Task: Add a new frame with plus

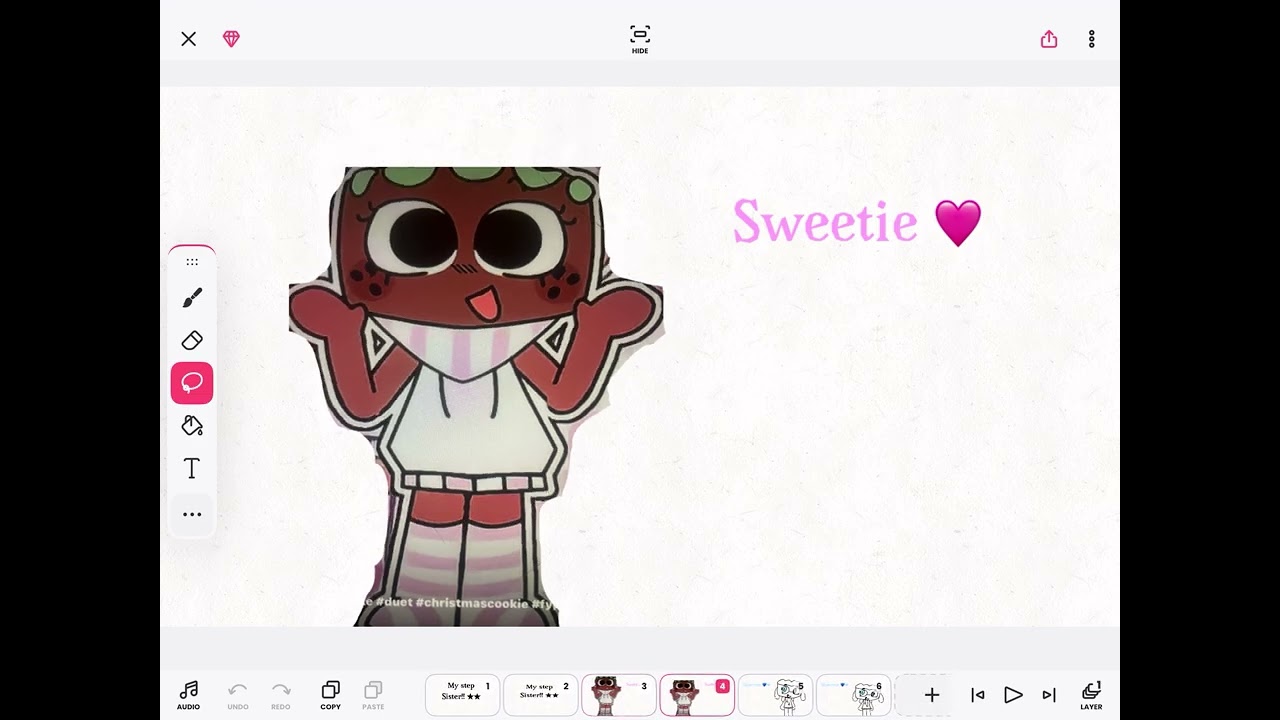Action: tap(932, 695)
